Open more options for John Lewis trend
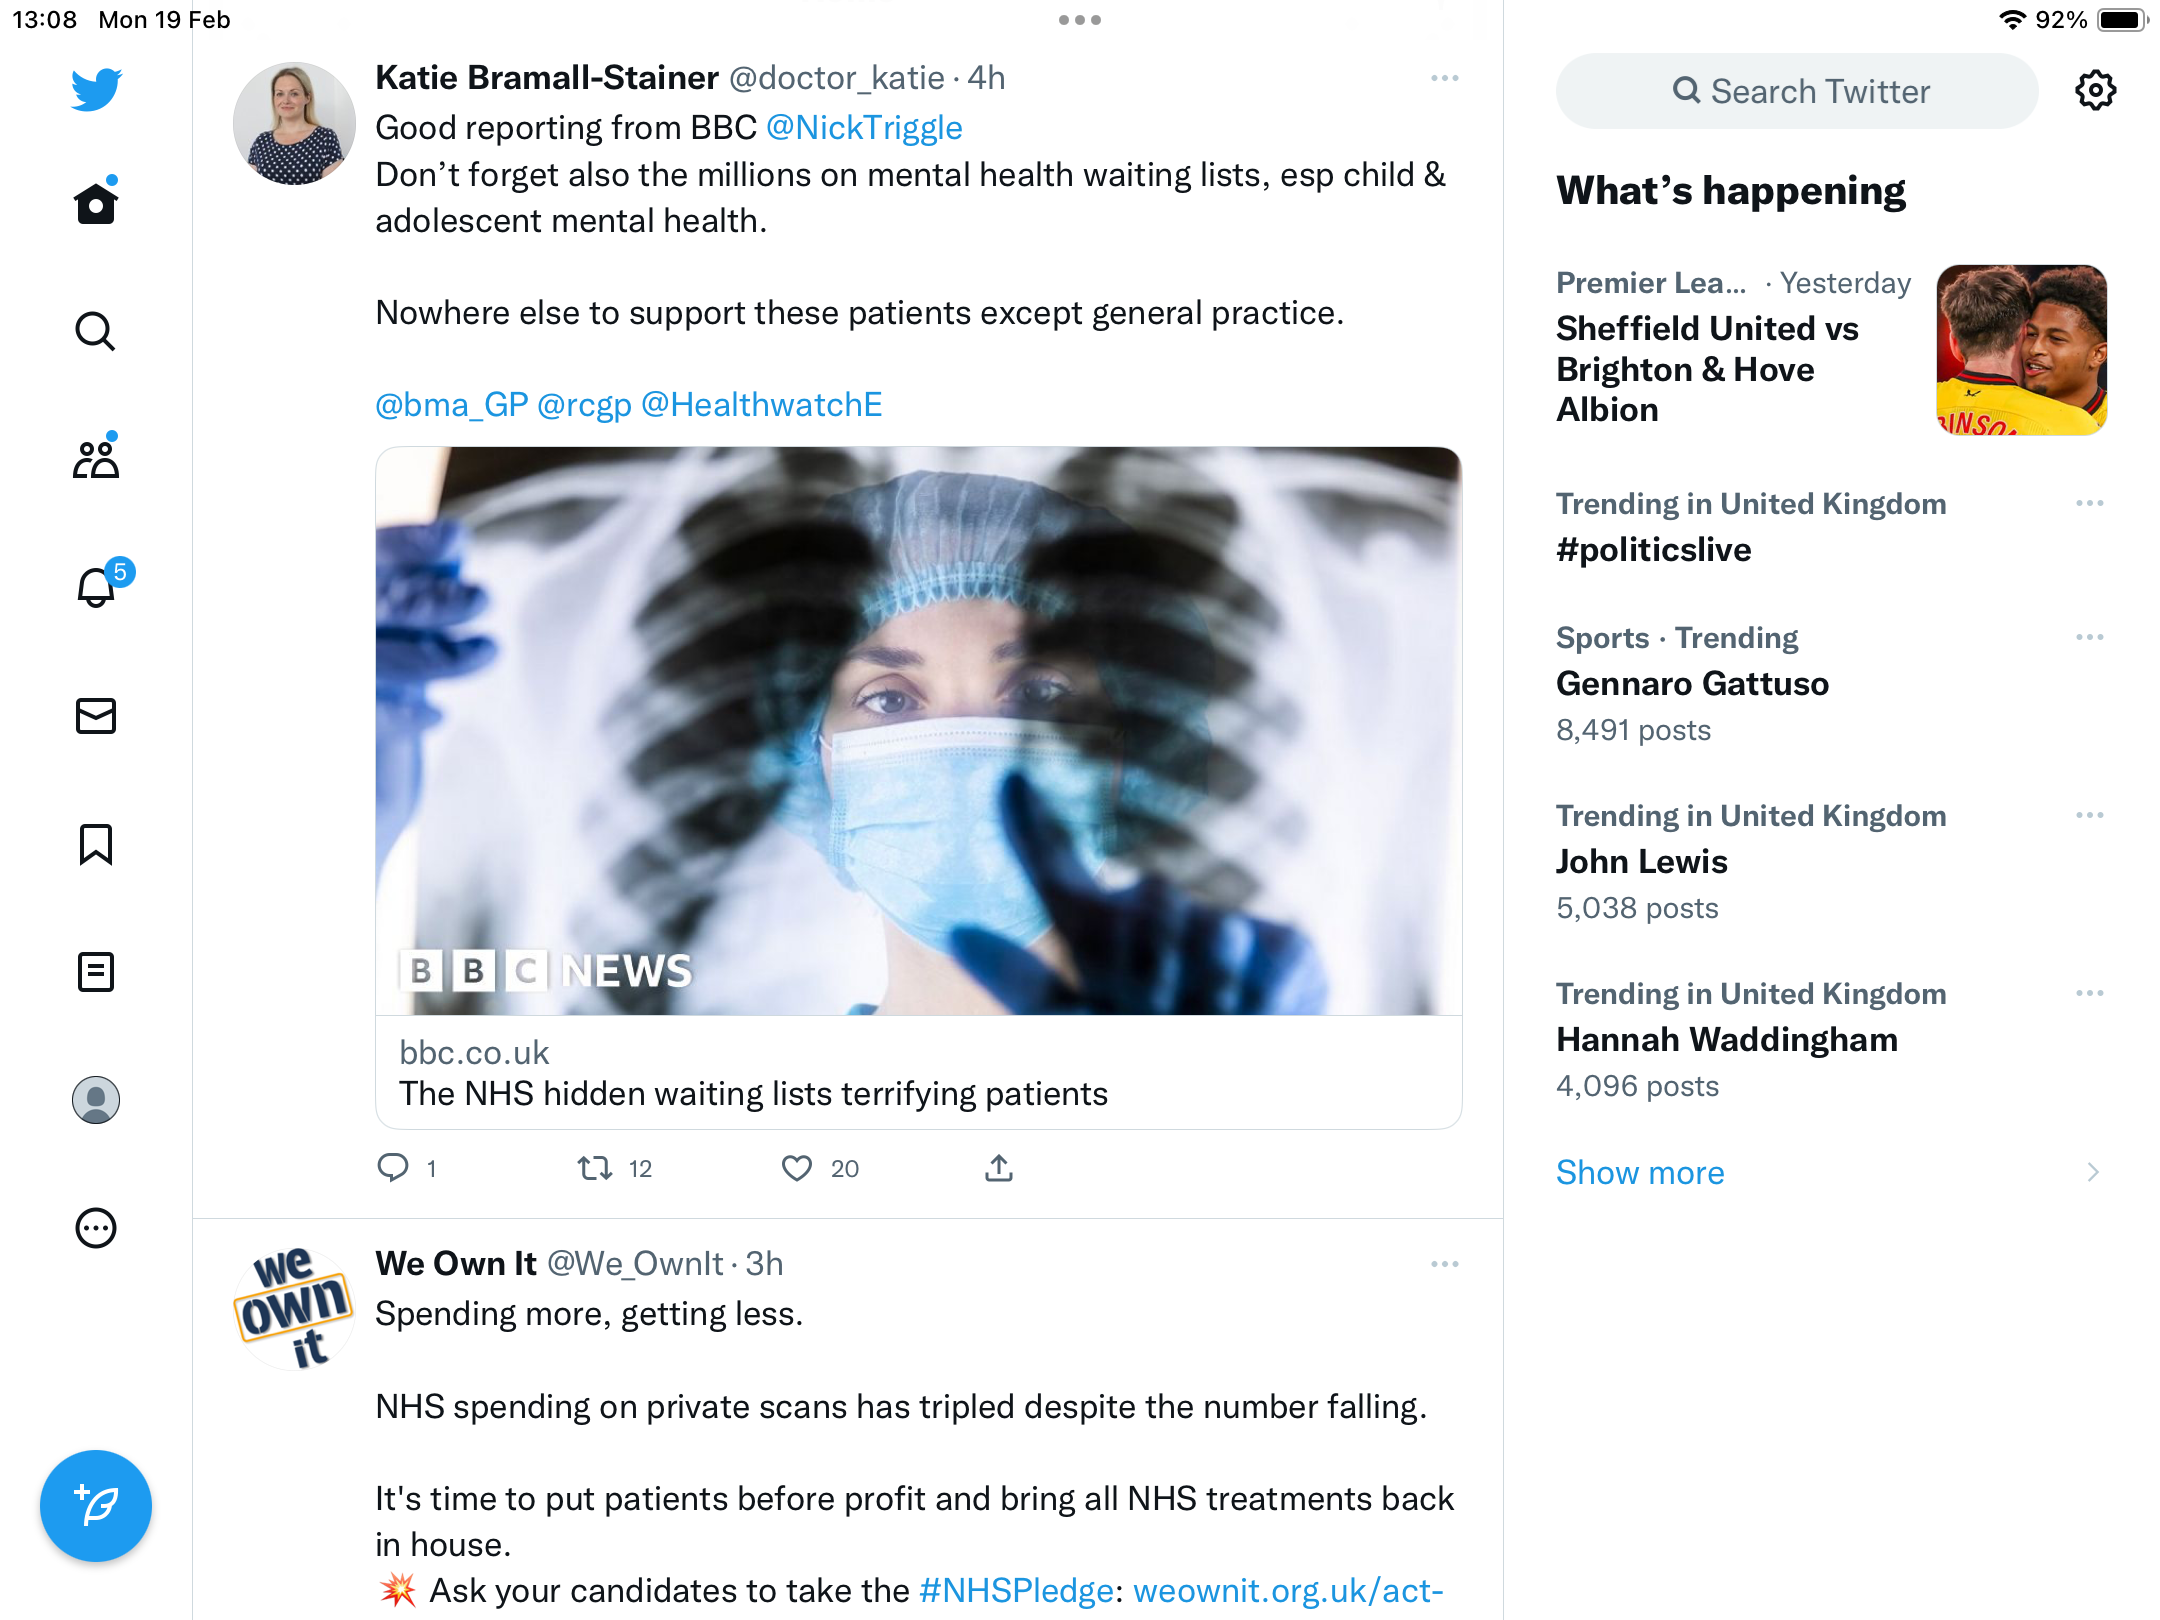Image resolution: width=2160 pixels, height=1620 pixels. click(2090, 815)
